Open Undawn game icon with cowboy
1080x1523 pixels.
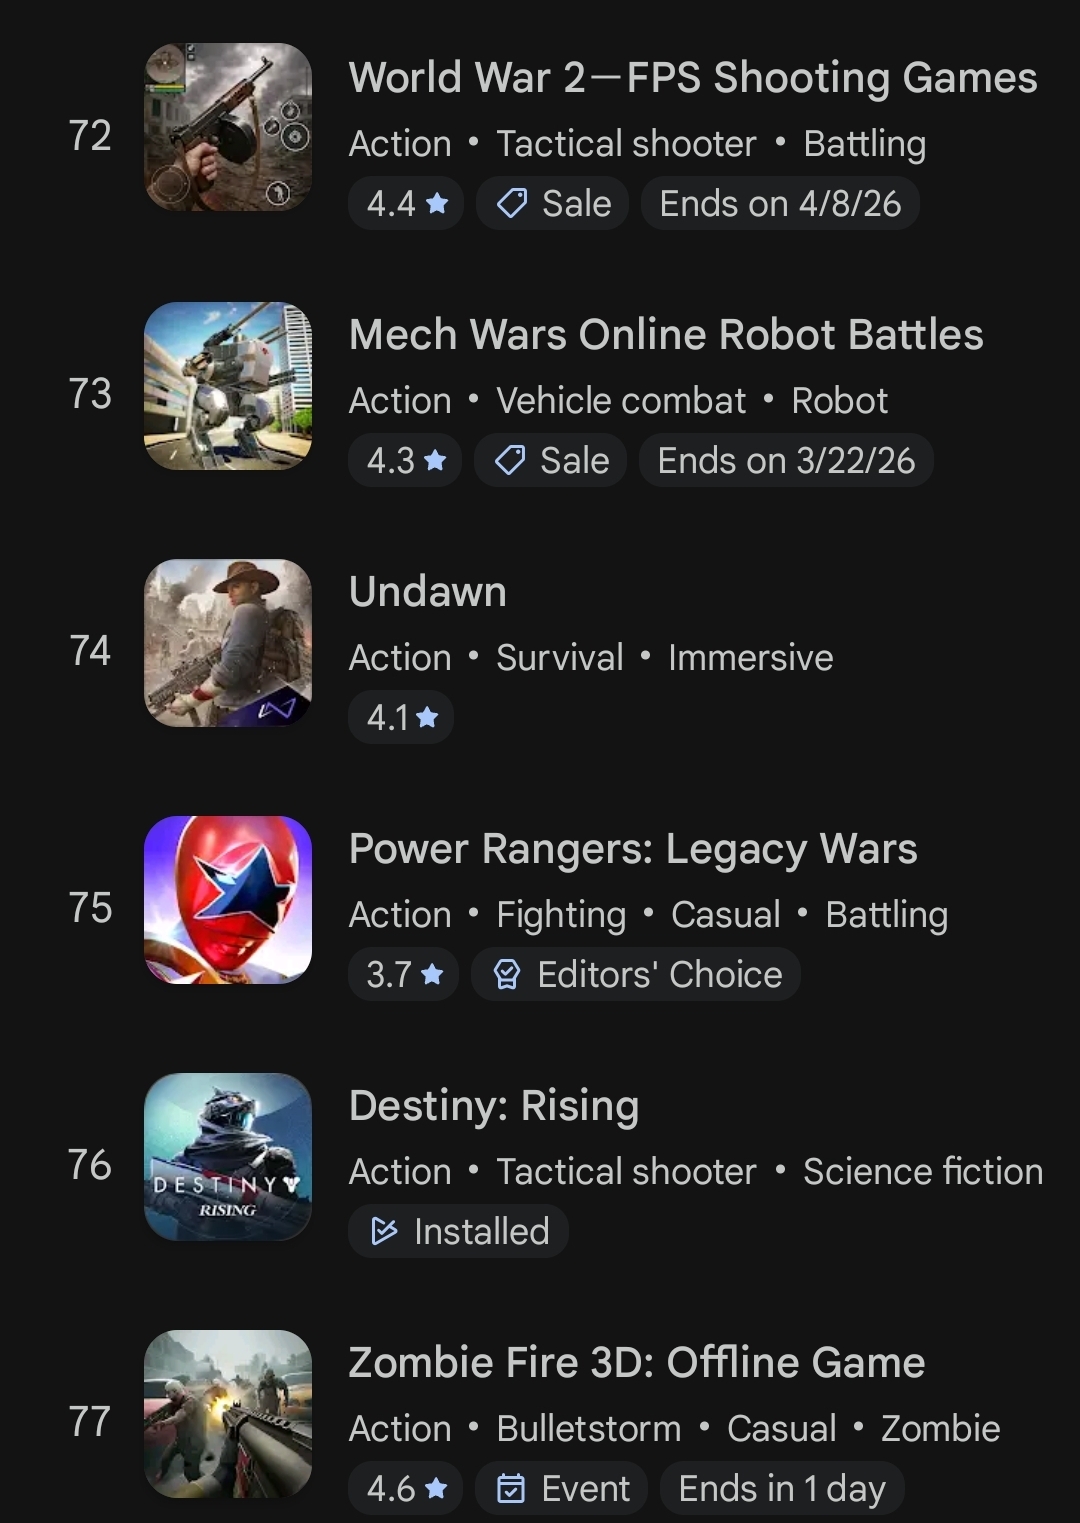[228, 643]
